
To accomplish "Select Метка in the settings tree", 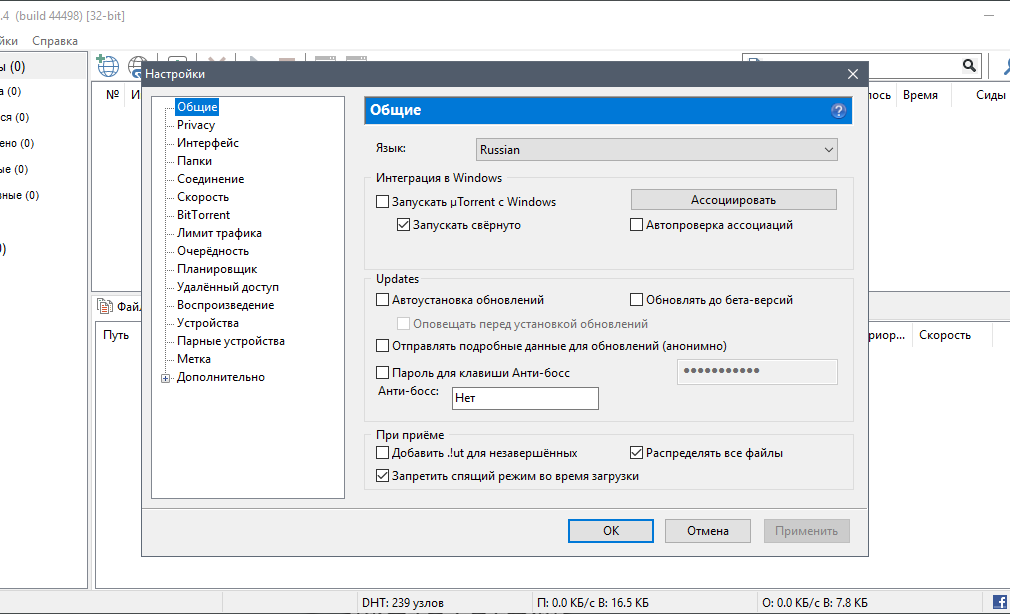I will (194, 360).
